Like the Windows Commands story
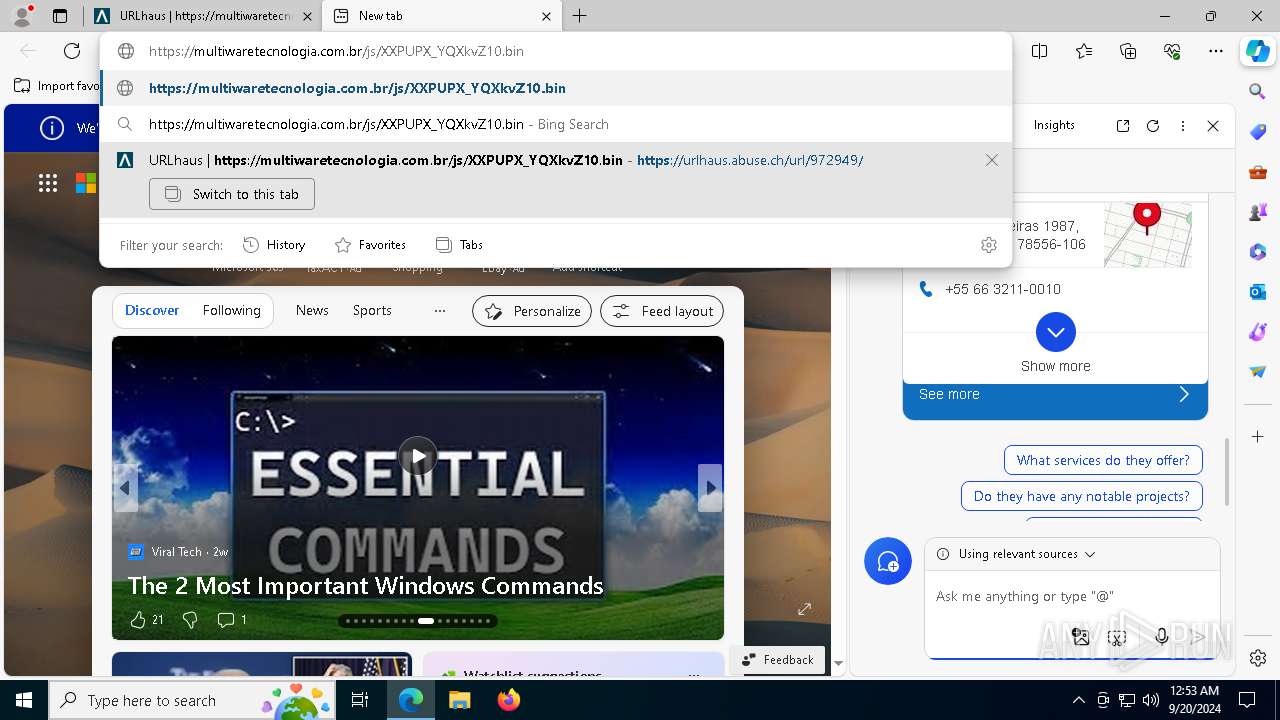Screen dimensions: 1280x720 147,620
